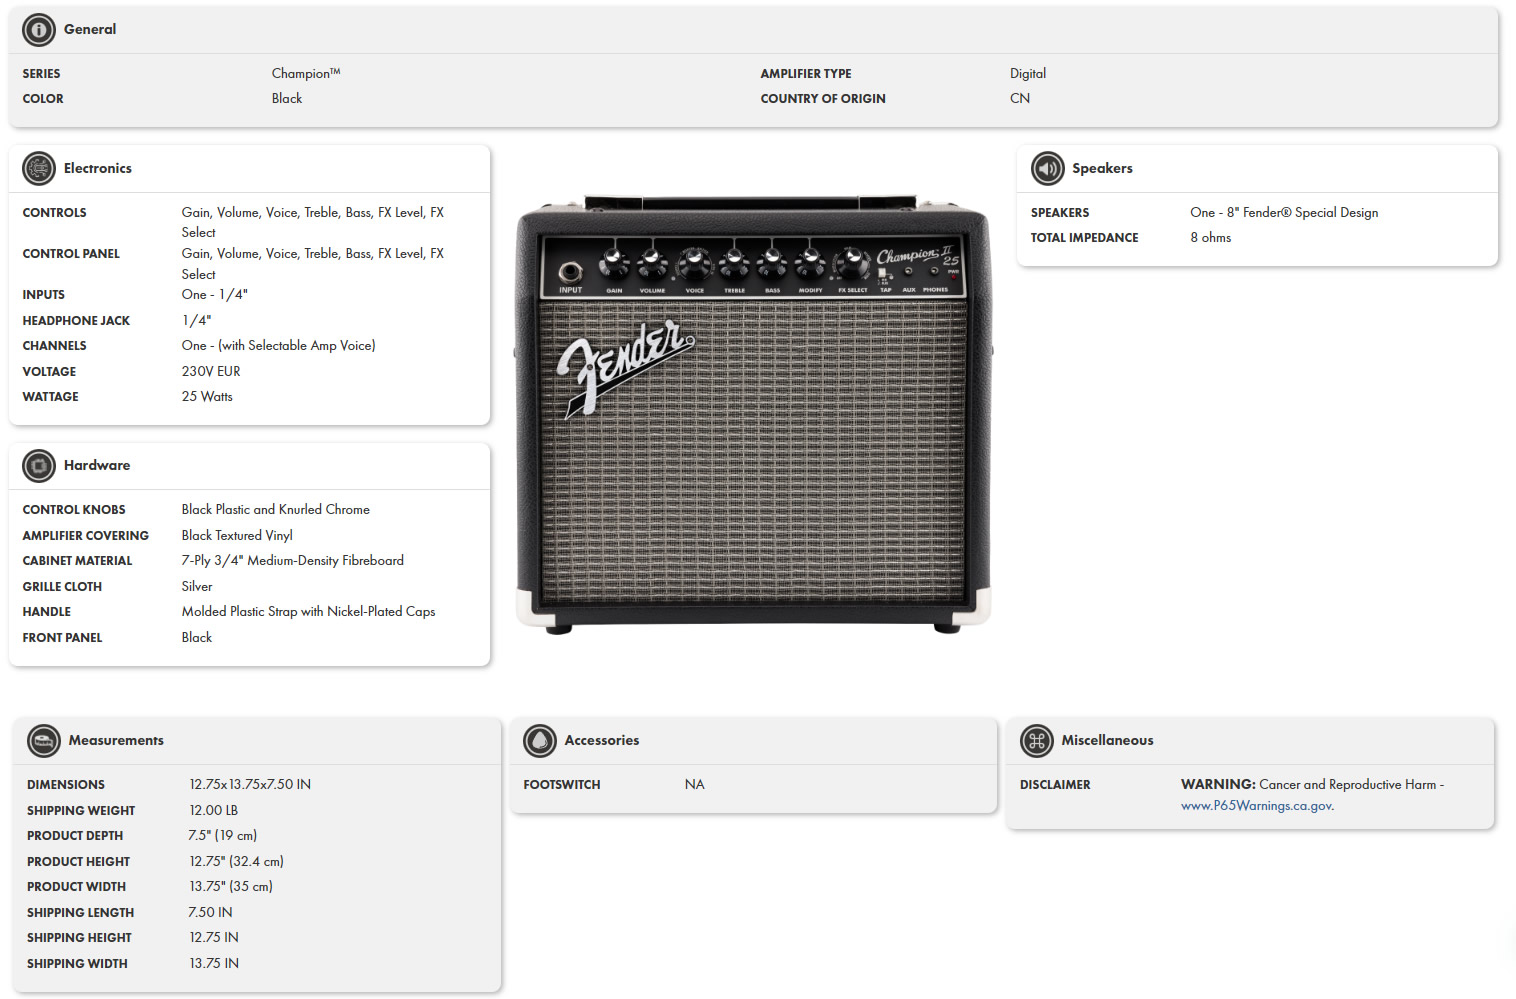The height and width of the screenshot is (999, 1516).
Task: Click the DISCLAIMER label
Action: (1055, 785)
